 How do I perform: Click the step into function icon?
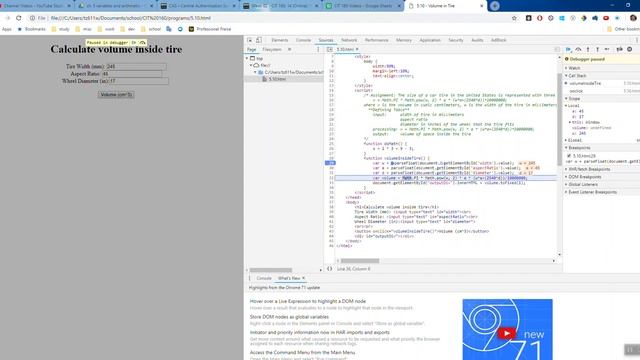[588, 49]
